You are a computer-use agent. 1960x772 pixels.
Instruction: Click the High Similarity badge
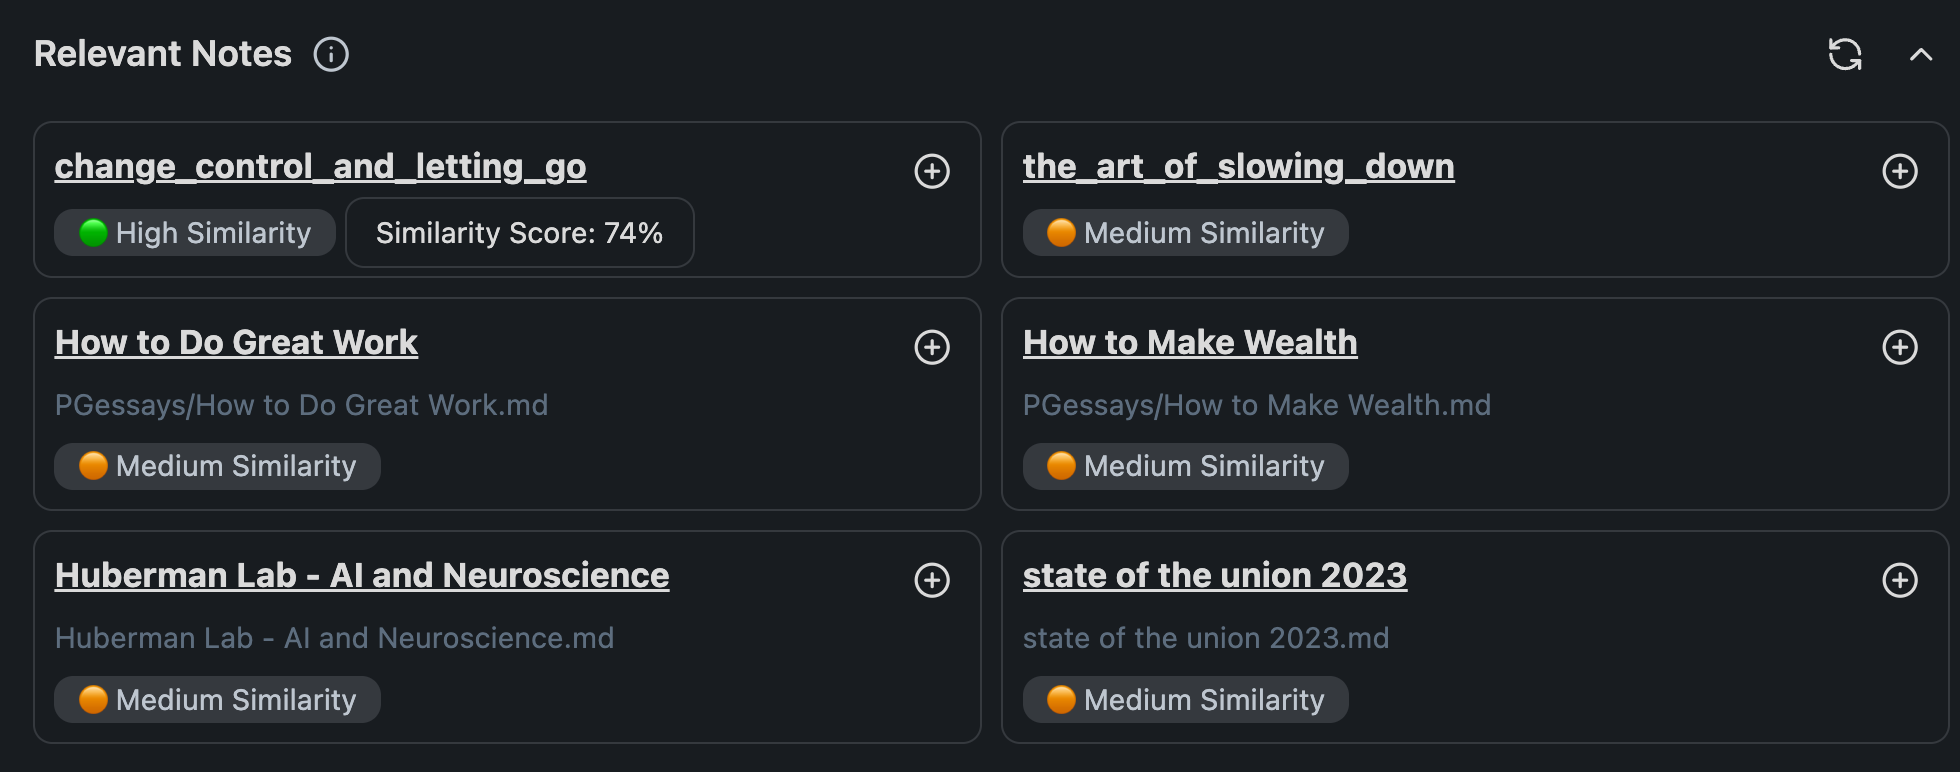(x=195, y=233)
